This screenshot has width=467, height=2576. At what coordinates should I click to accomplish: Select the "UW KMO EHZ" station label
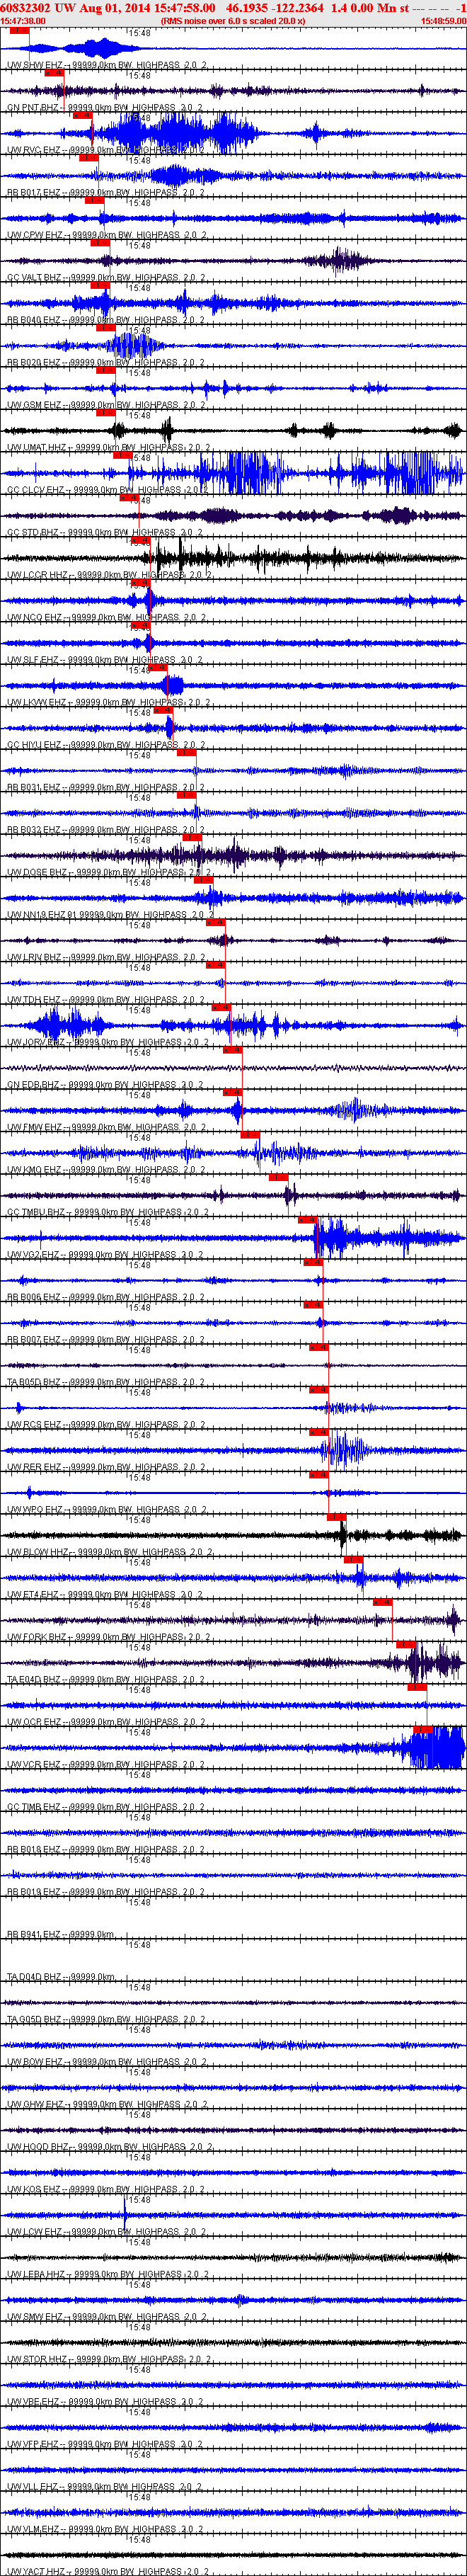pos(34,1170)
